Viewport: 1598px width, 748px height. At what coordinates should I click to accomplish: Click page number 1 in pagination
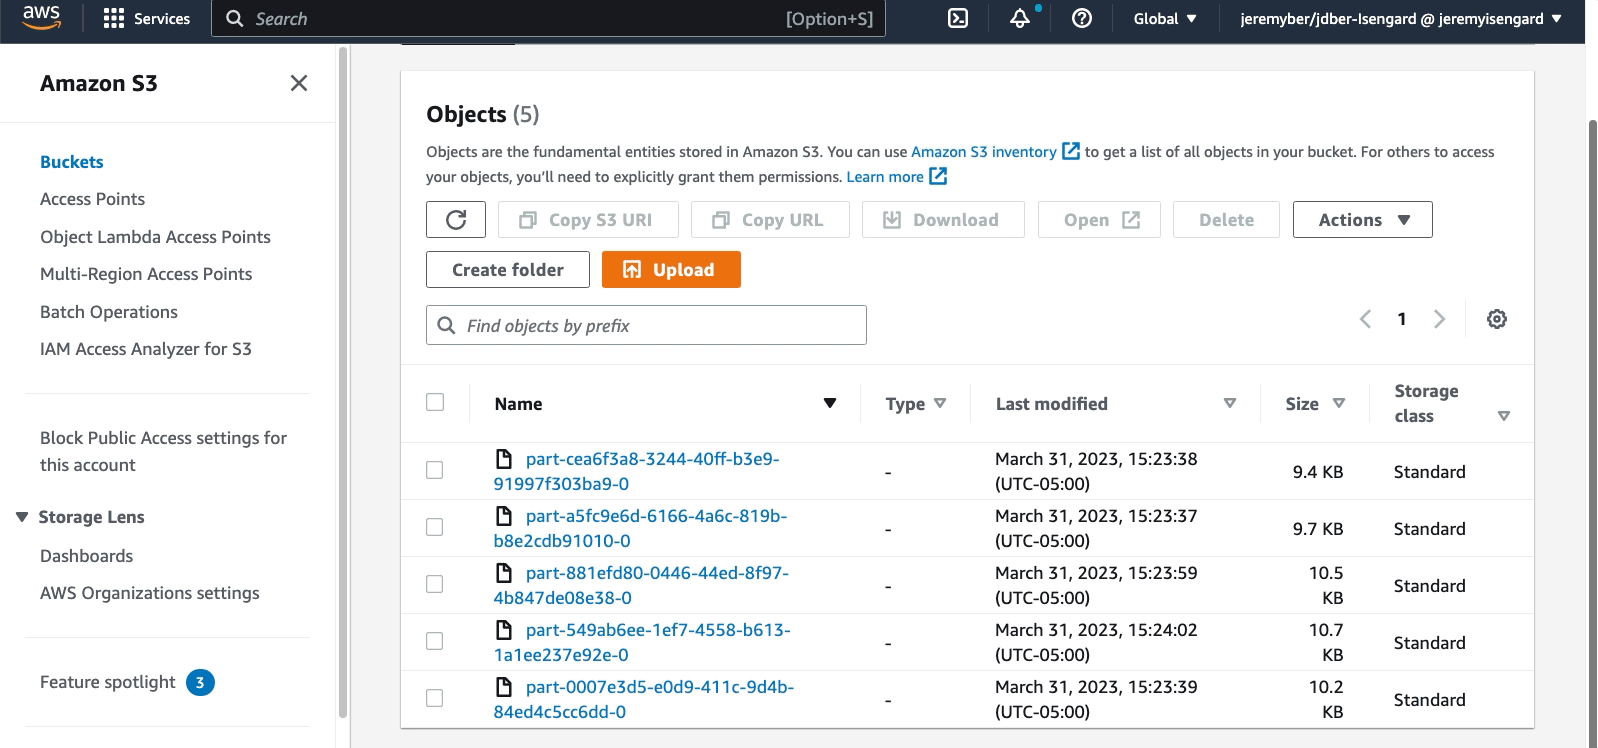click(x=1402, y=319)
